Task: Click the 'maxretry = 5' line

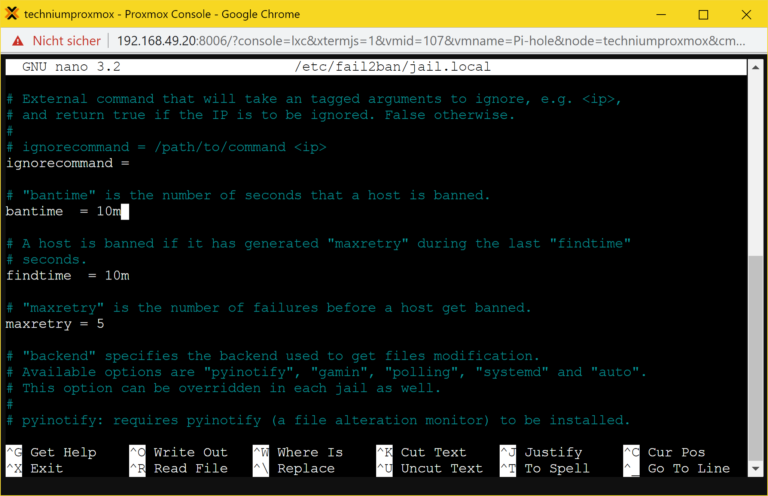Action: tap(55, 324)
